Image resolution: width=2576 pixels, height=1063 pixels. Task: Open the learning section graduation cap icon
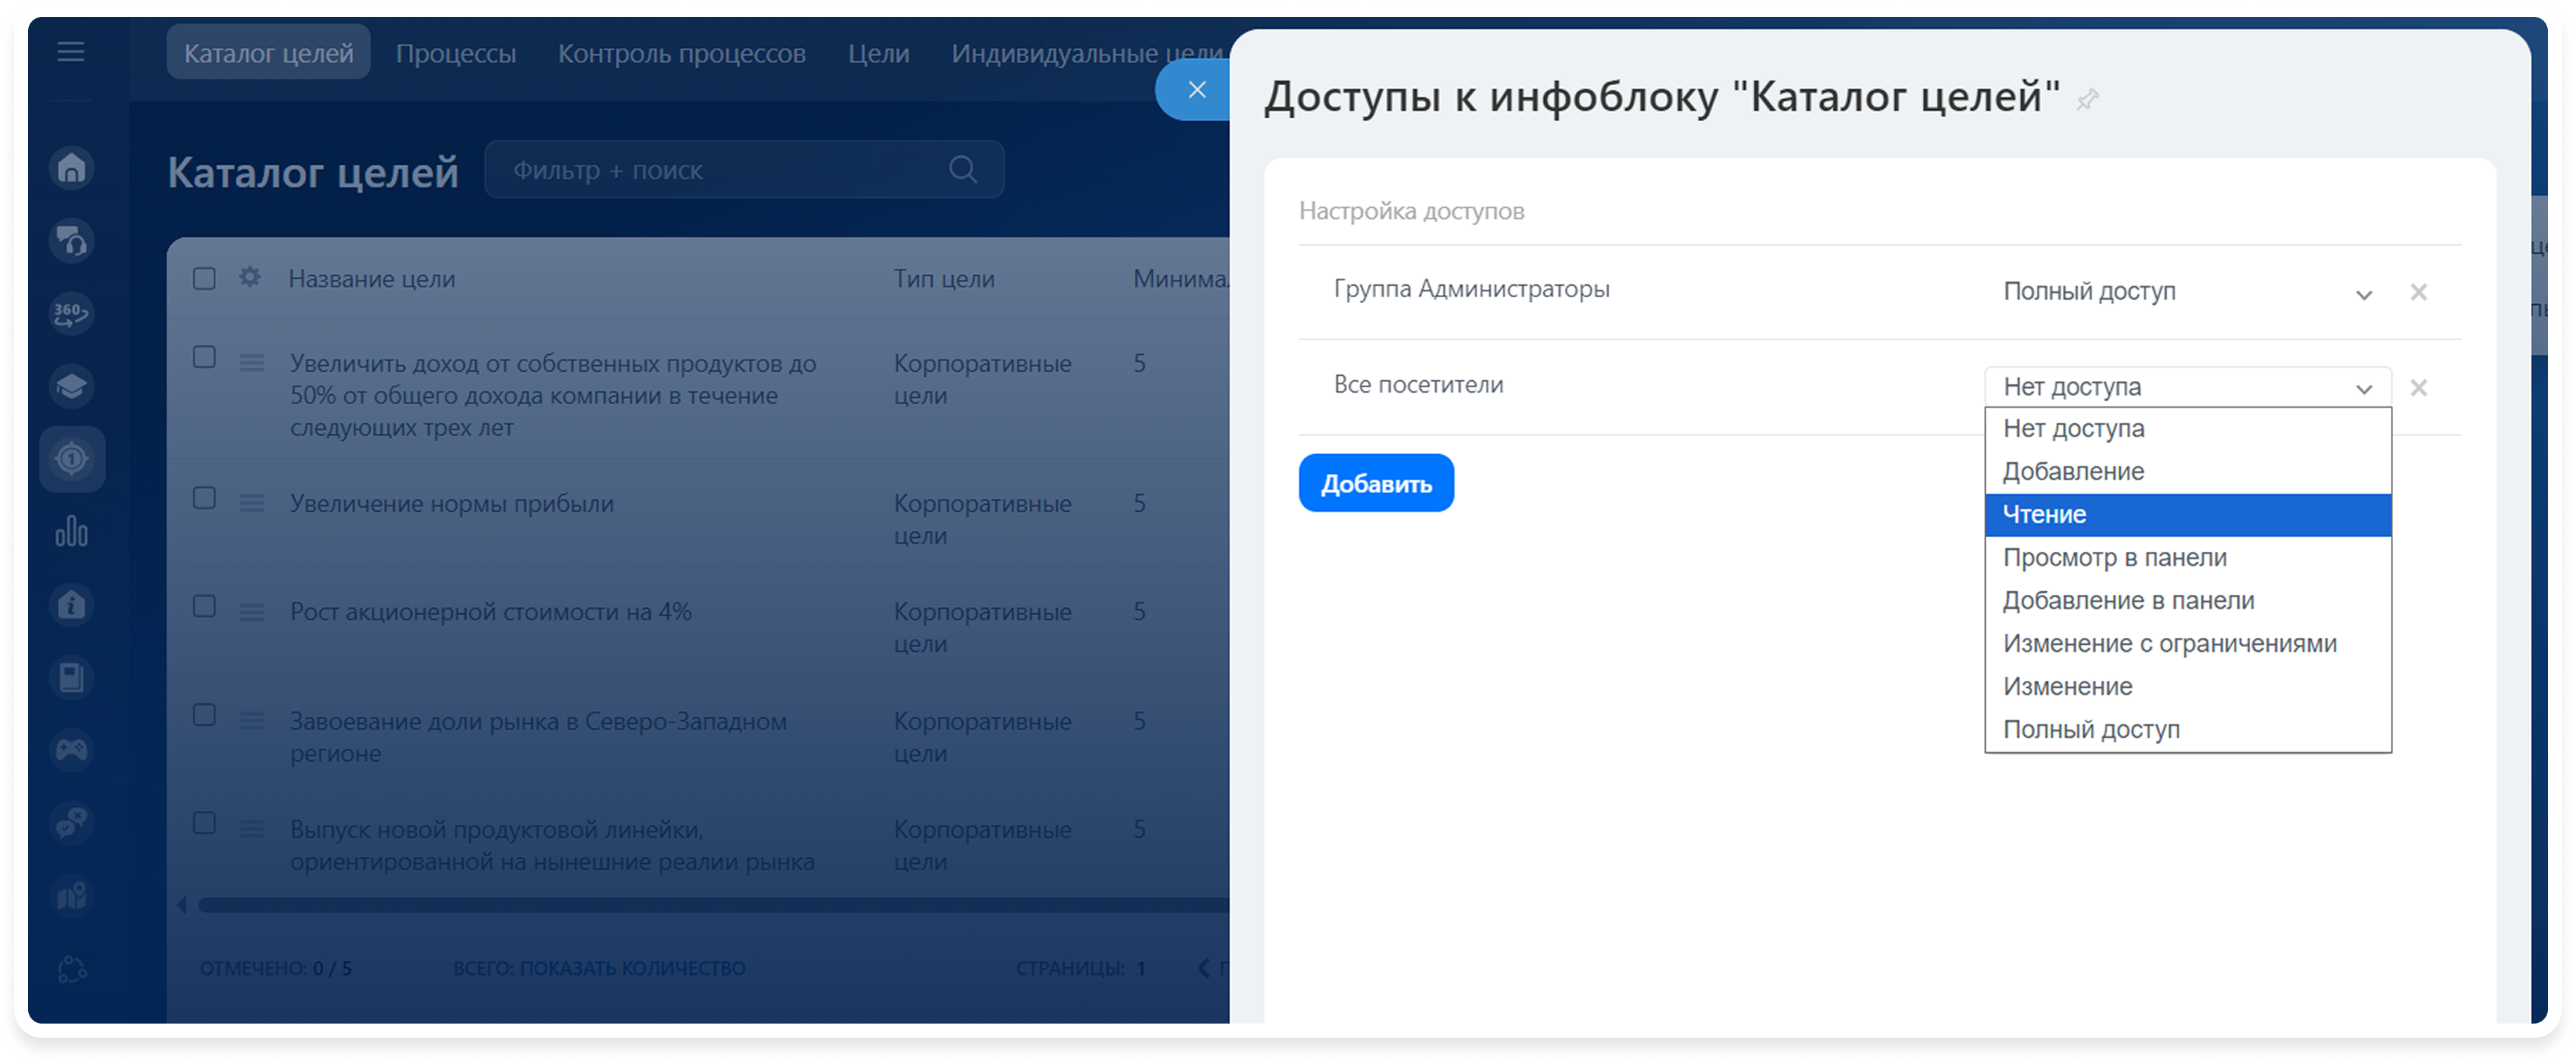(x=71, y=386)
